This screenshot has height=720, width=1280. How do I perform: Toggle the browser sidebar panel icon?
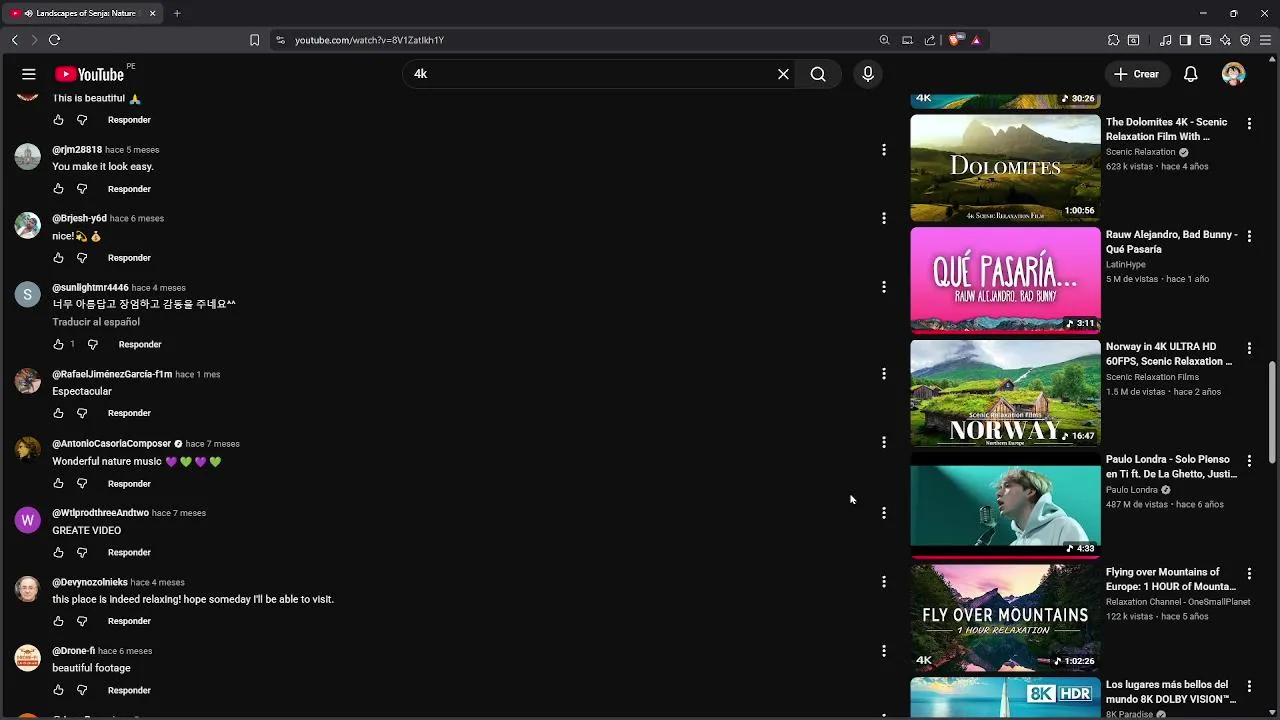tap(1185, 40)
